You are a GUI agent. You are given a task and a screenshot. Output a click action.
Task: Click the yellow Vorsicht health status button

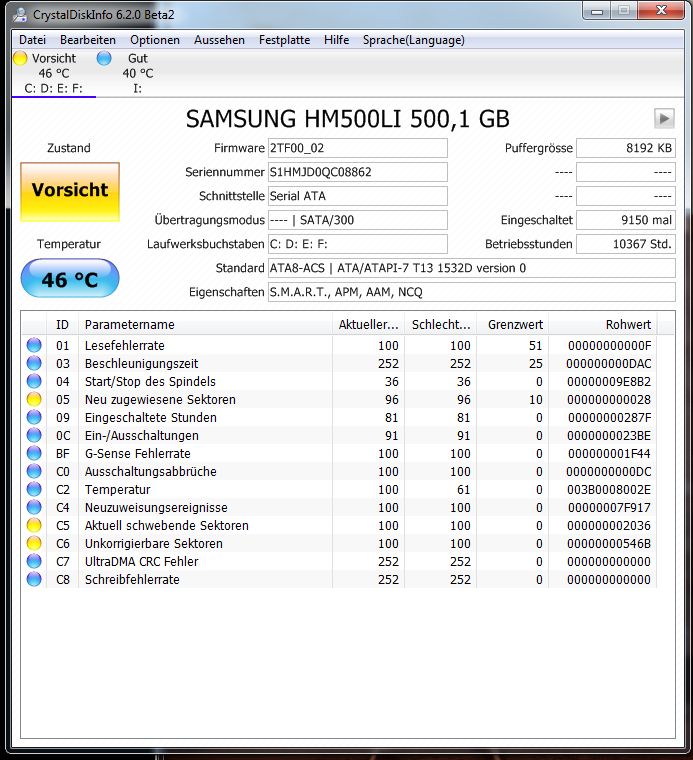pos(70,192)
